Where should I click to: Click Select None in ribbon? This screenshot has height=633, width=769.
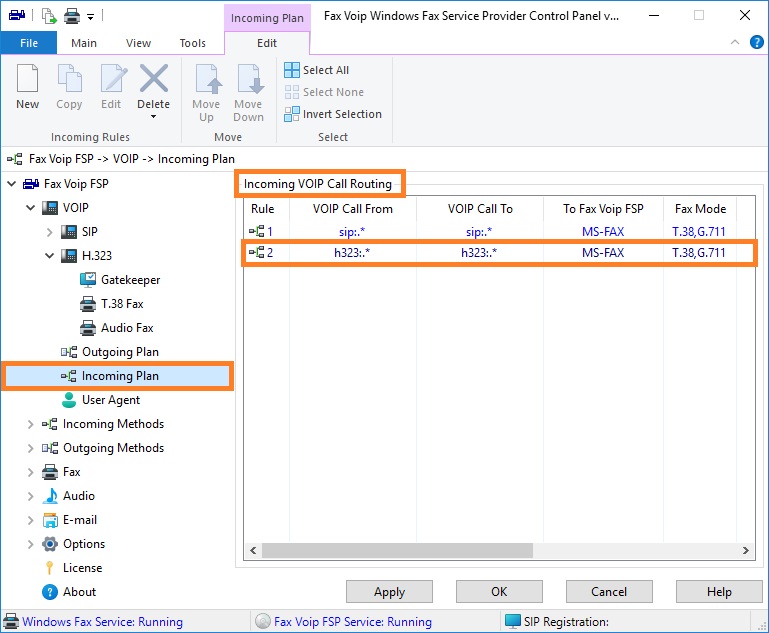324,92
